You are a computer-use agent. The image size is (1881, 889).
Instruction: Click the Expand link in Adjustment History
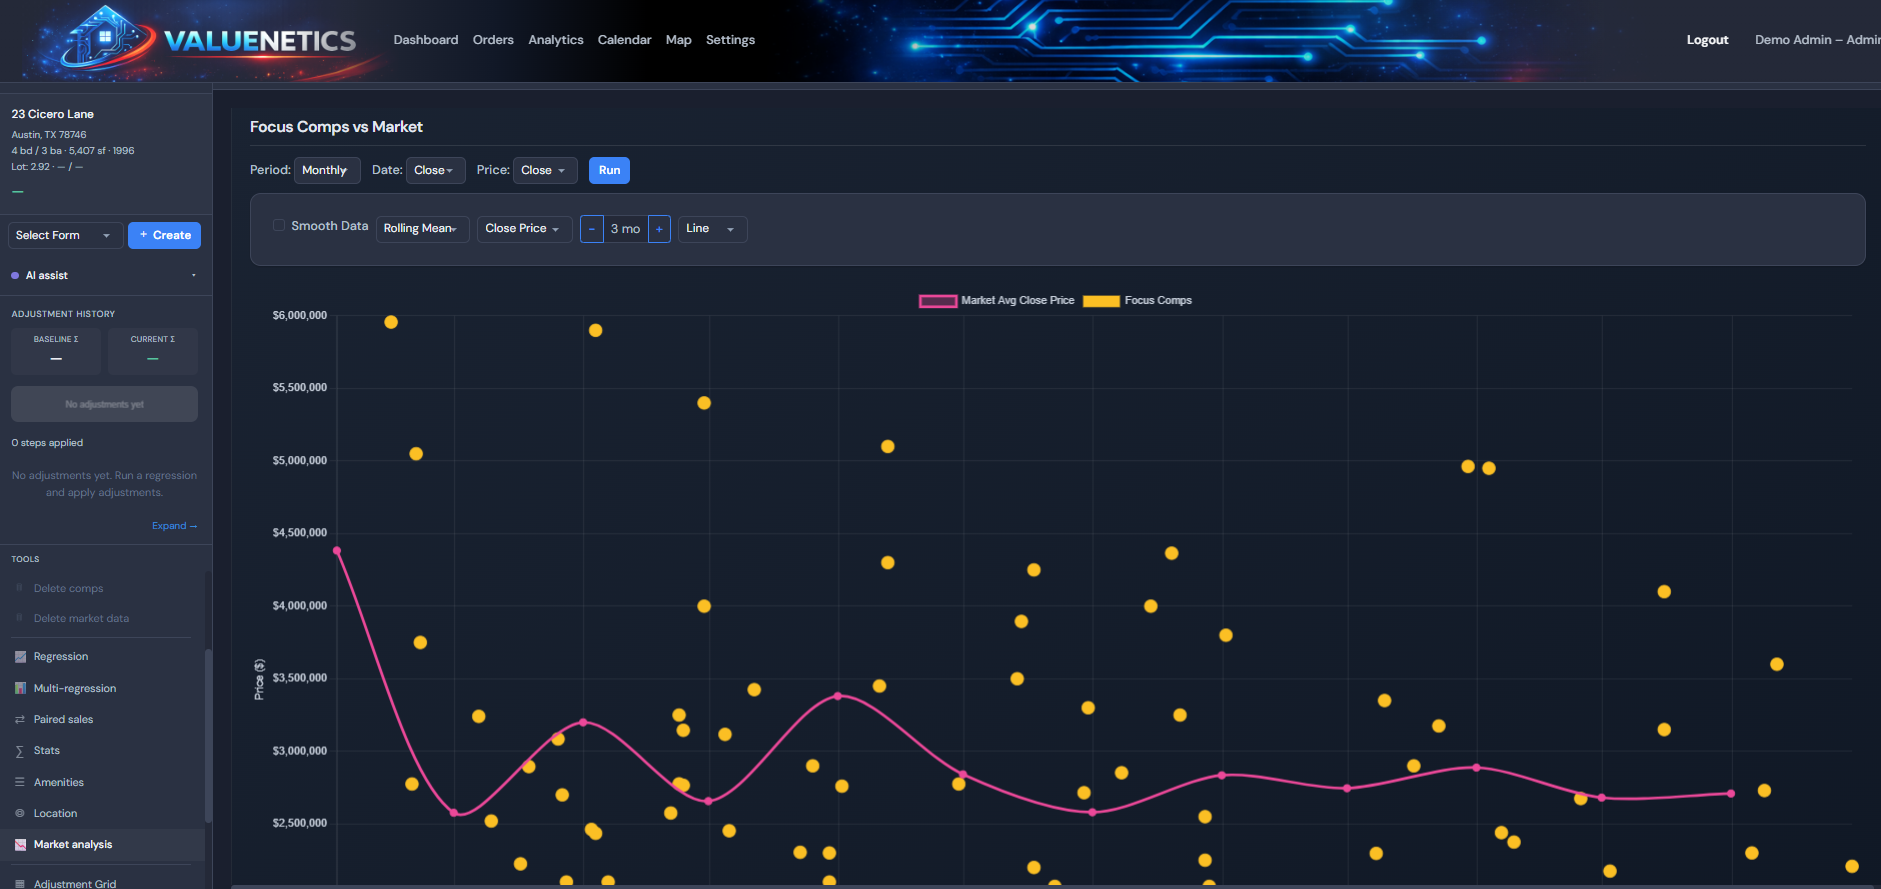(x=174, y=526)
